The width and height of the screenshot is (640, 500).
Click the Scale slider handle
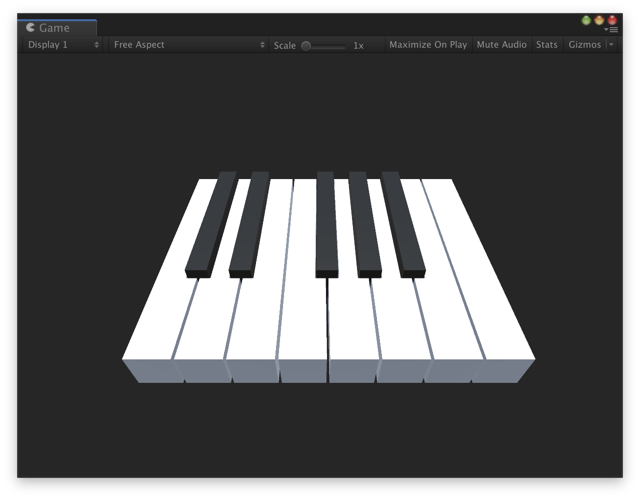point(306,45)
